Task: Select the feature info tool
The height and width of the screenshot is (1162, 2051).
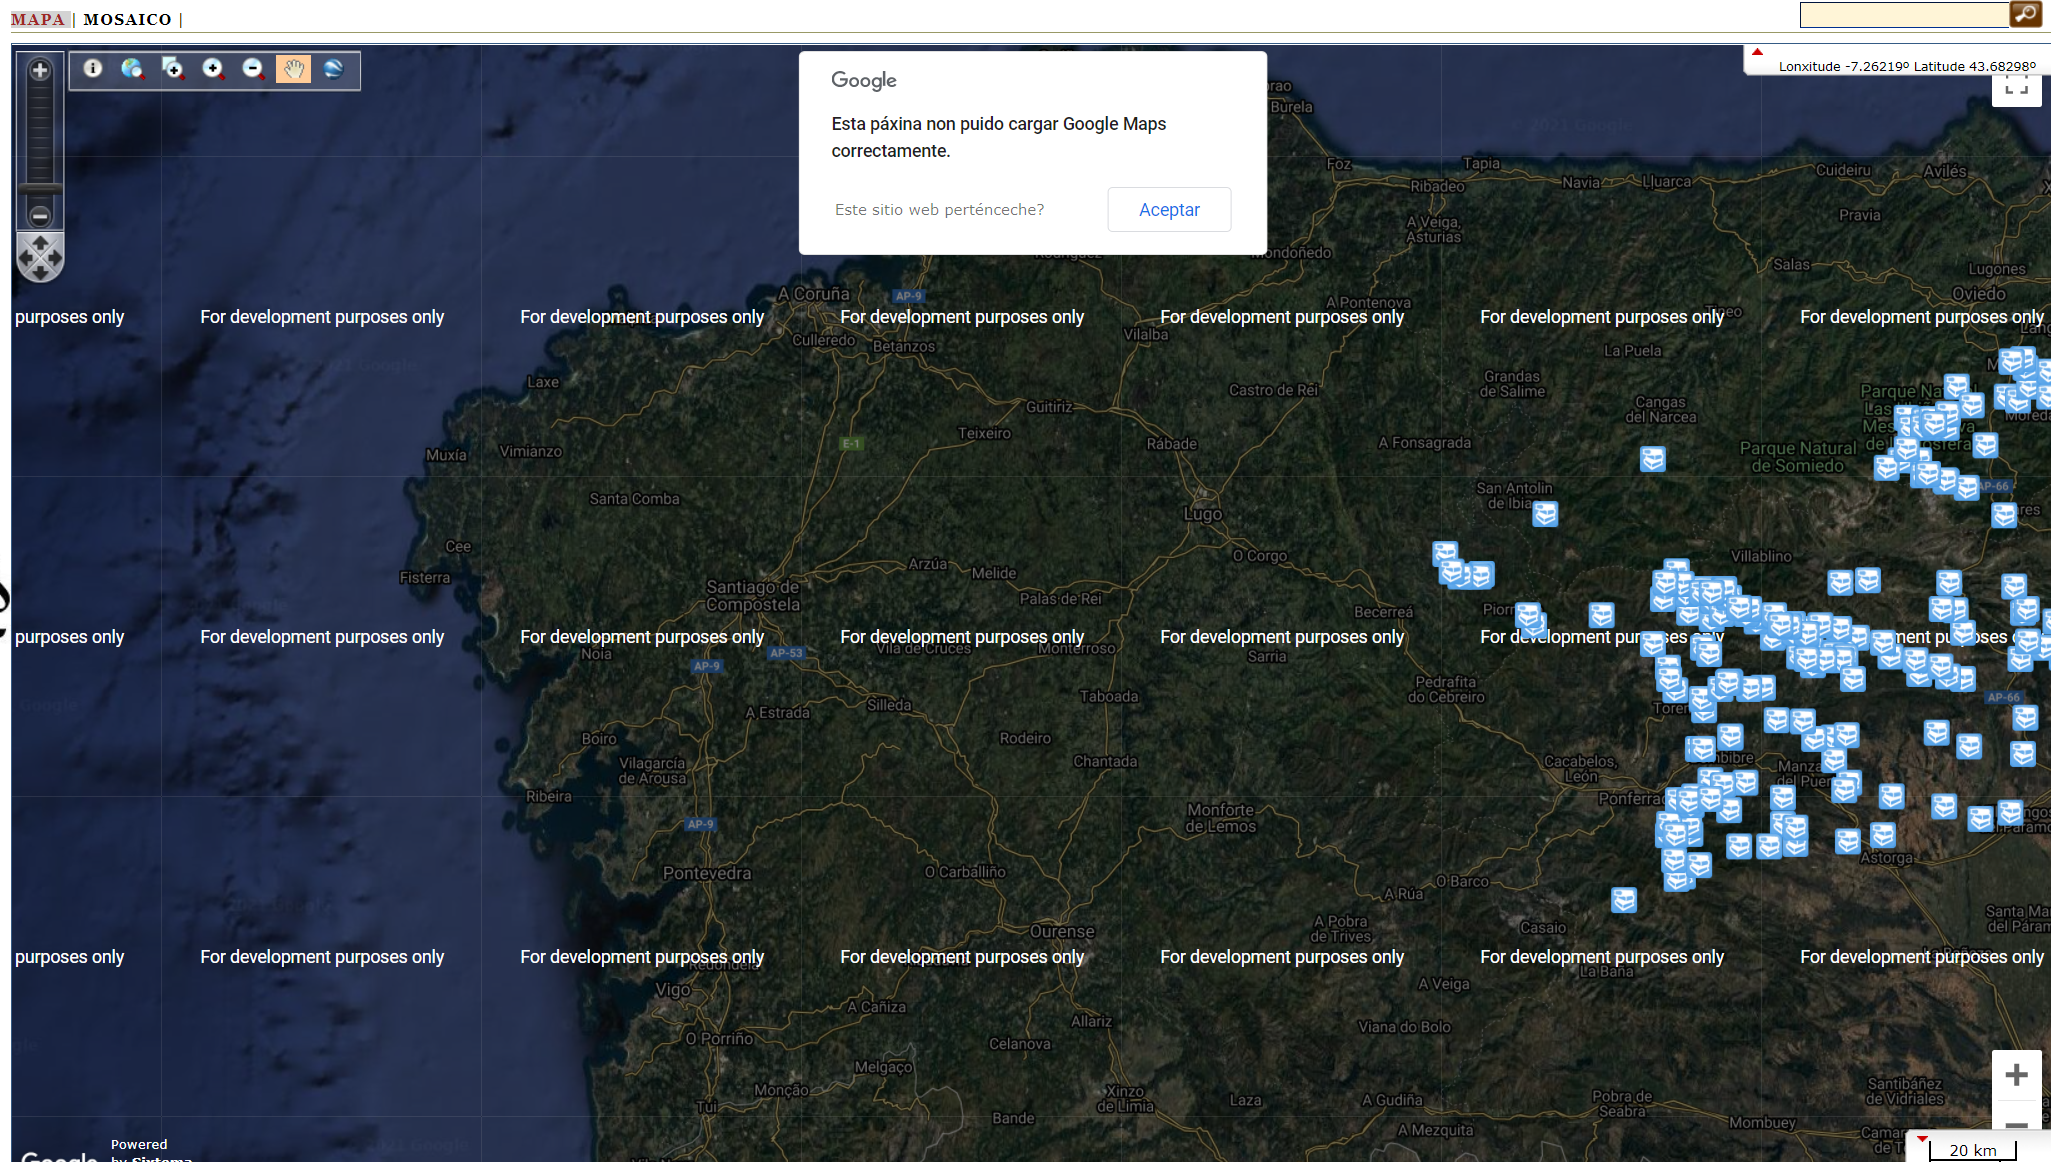Action: coord(93,69)
